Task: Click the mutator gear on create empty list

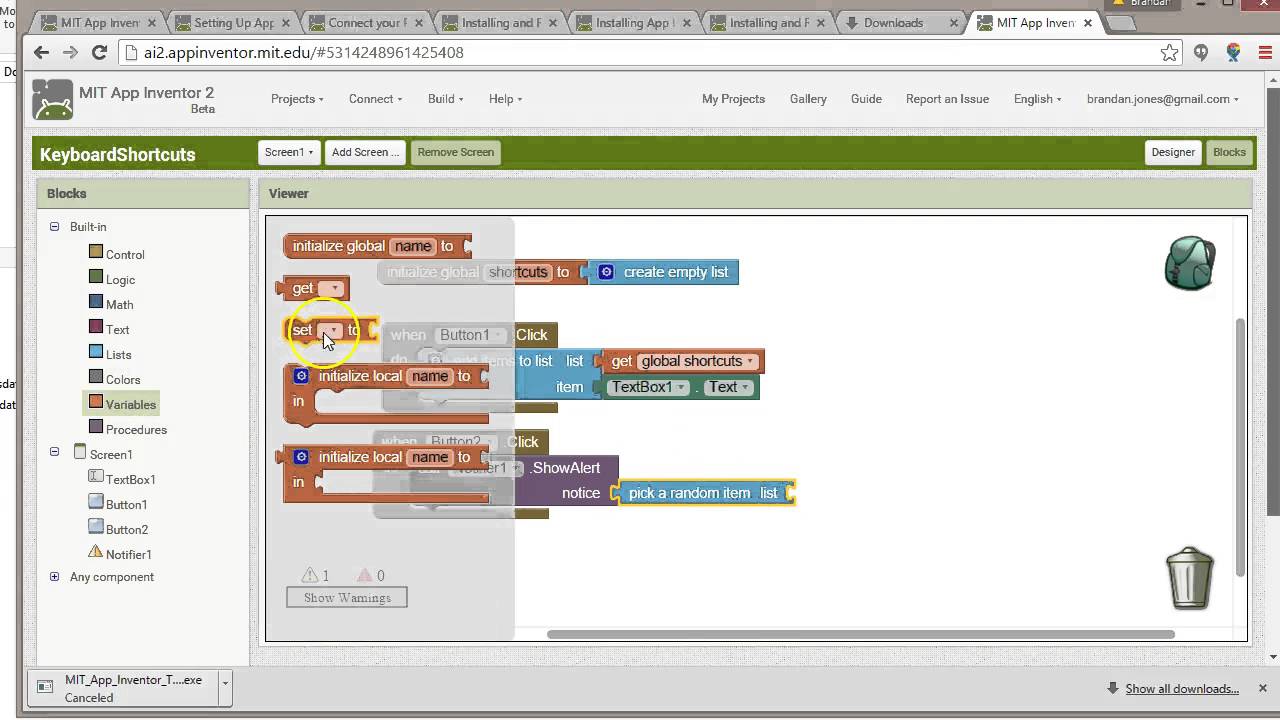Action: pos(606,272)
